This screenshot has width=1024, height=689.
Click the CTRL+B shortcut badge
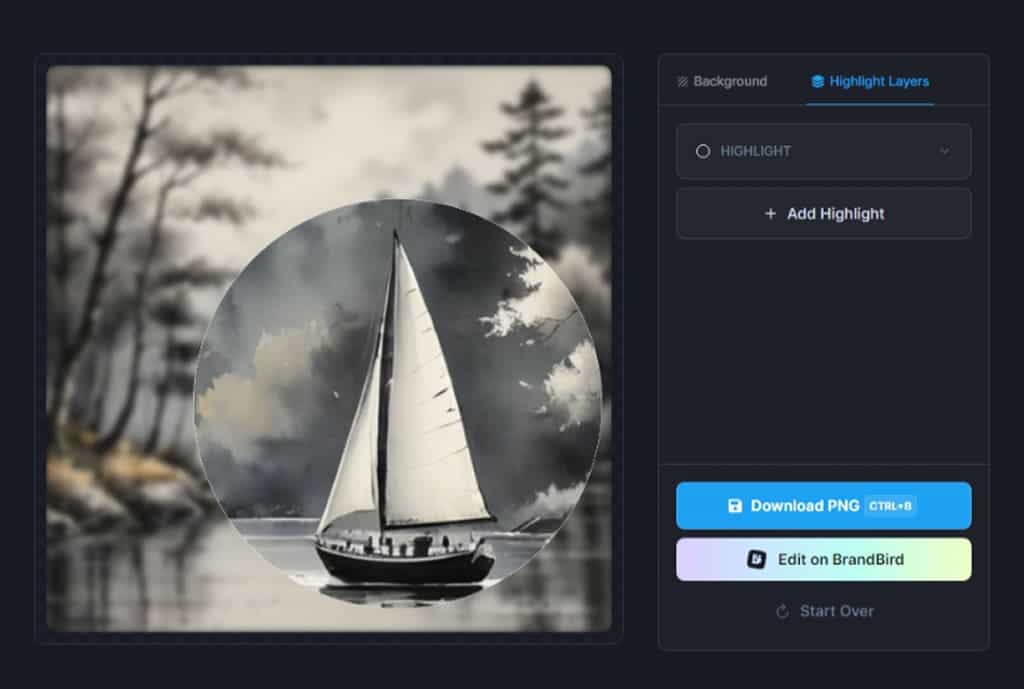point(890,506)
